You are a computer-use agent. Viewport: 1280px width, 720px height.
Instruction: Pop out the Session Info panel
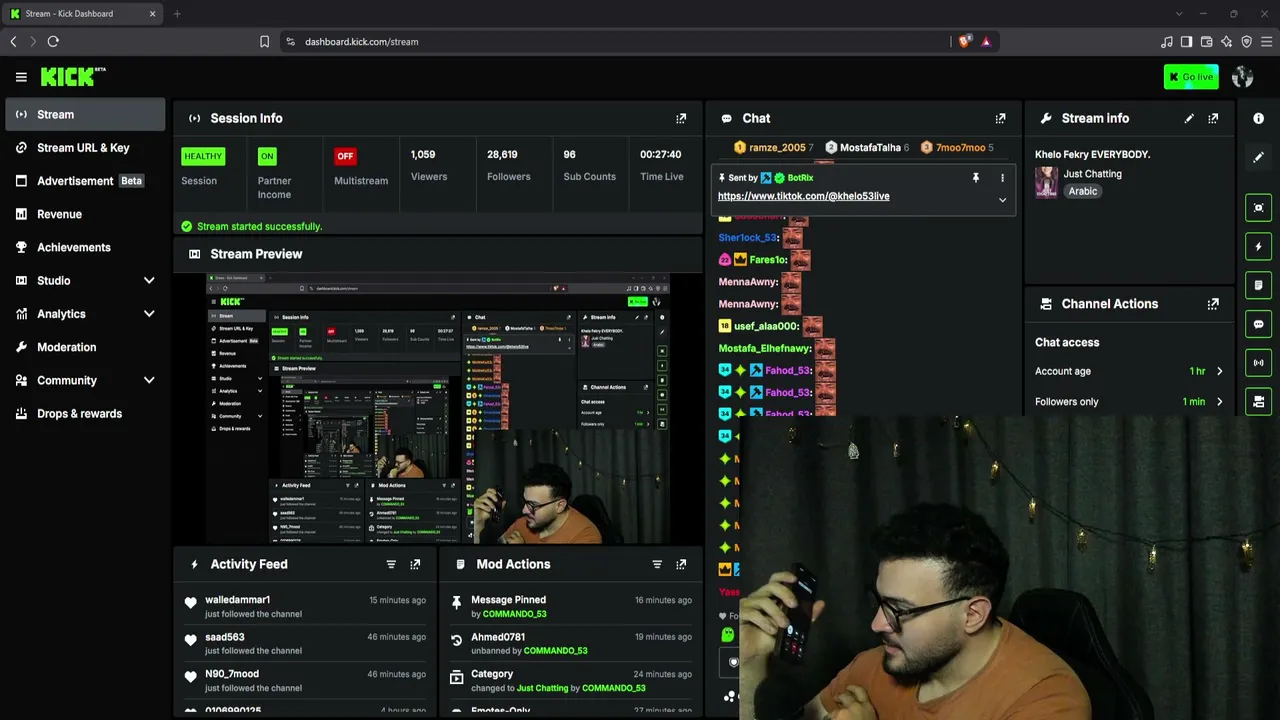pyautogui.click(x=681, y=118)
